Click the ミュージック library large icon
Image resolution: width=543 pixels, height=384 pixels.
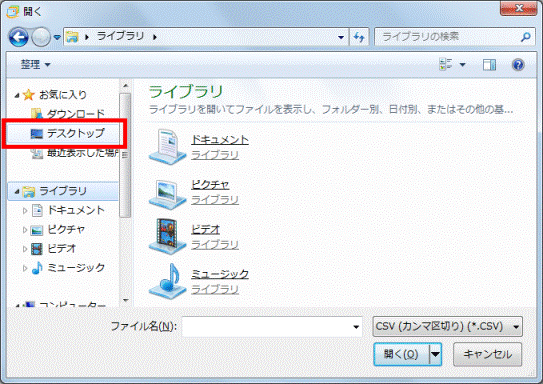[x=167, y=281]
